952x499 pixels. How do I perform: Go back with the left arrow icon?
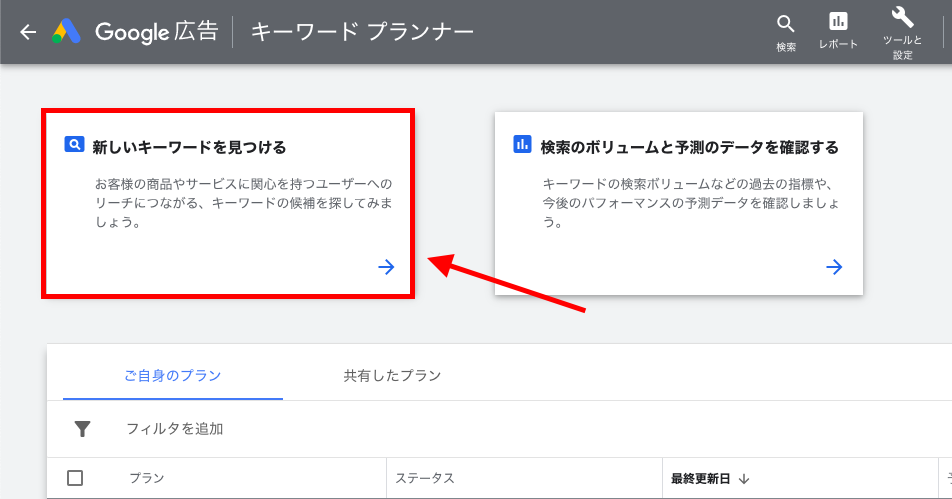(x=28, y=32)
